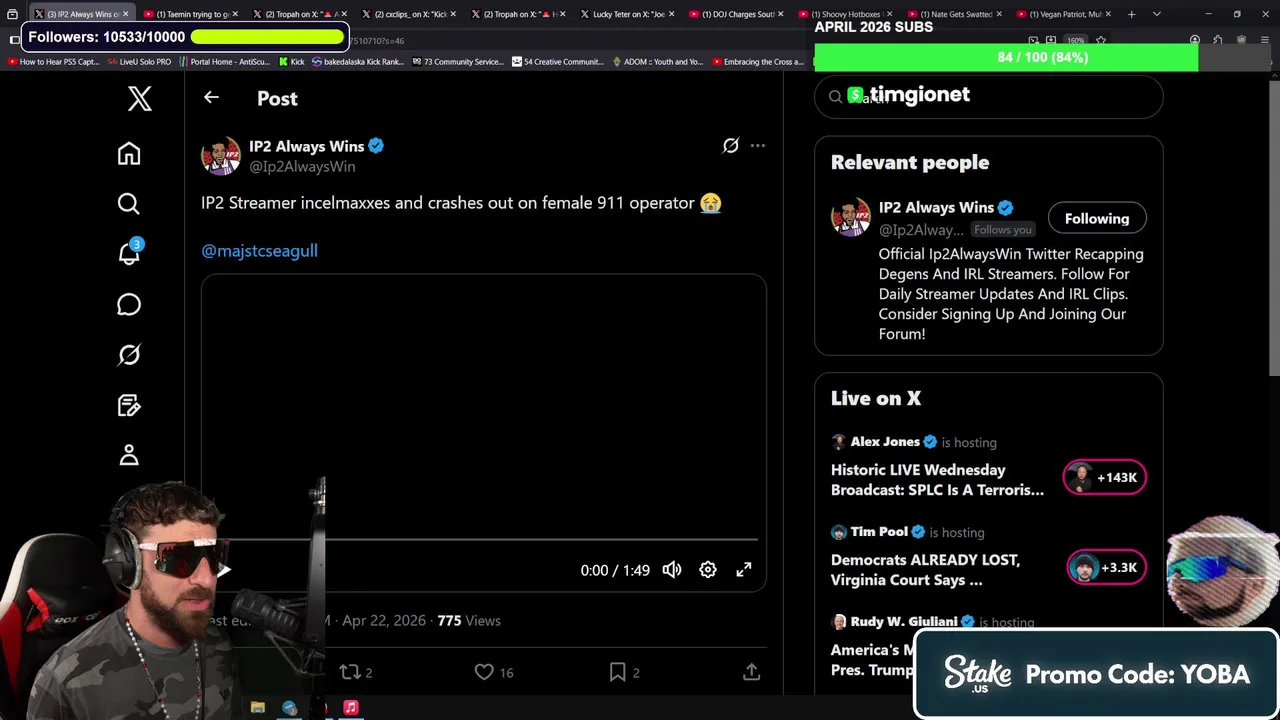Open the post's three-dot more menu
This screenshot has width=1280, height=720.
[x=758, y=146]
